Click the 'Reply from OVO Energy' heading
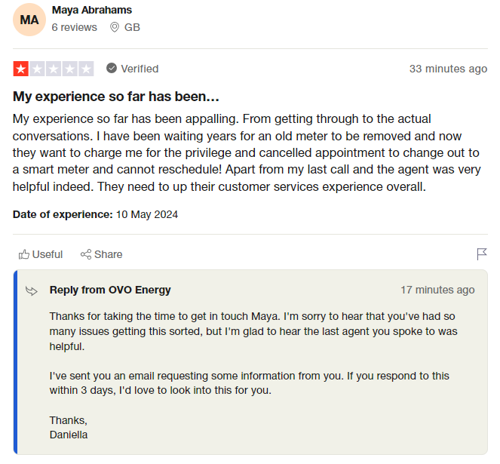 pyautogui.click(x=110, y=290)
